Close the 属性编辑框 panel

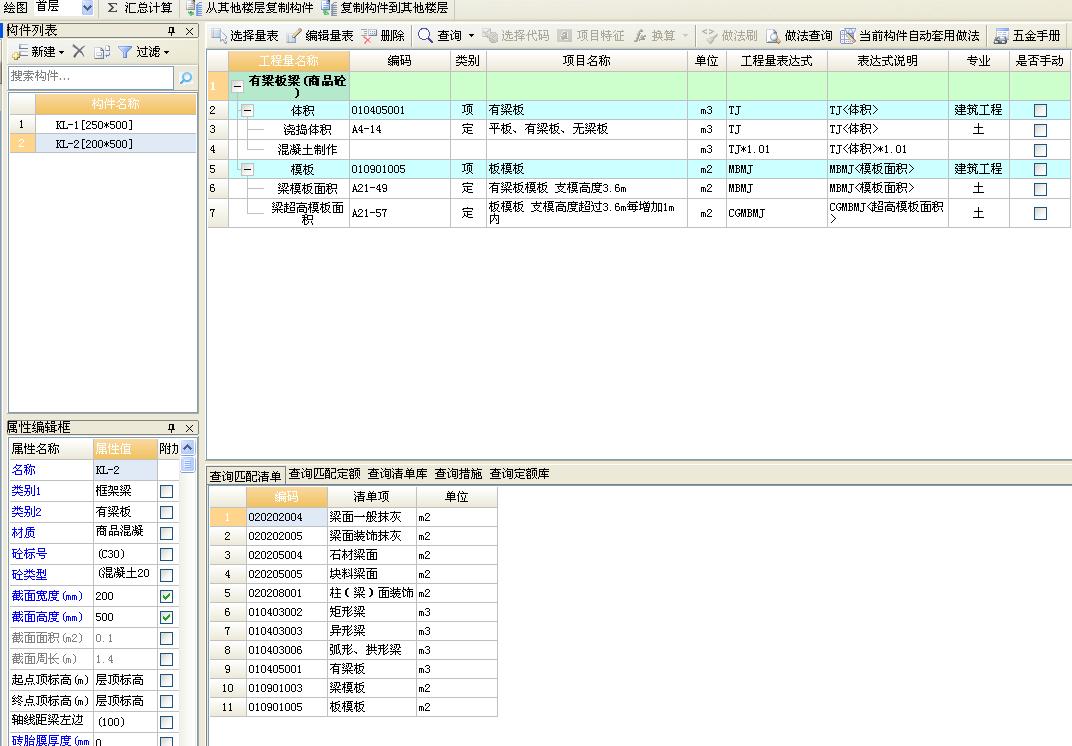pyautogui.click(x=189, y=428)
